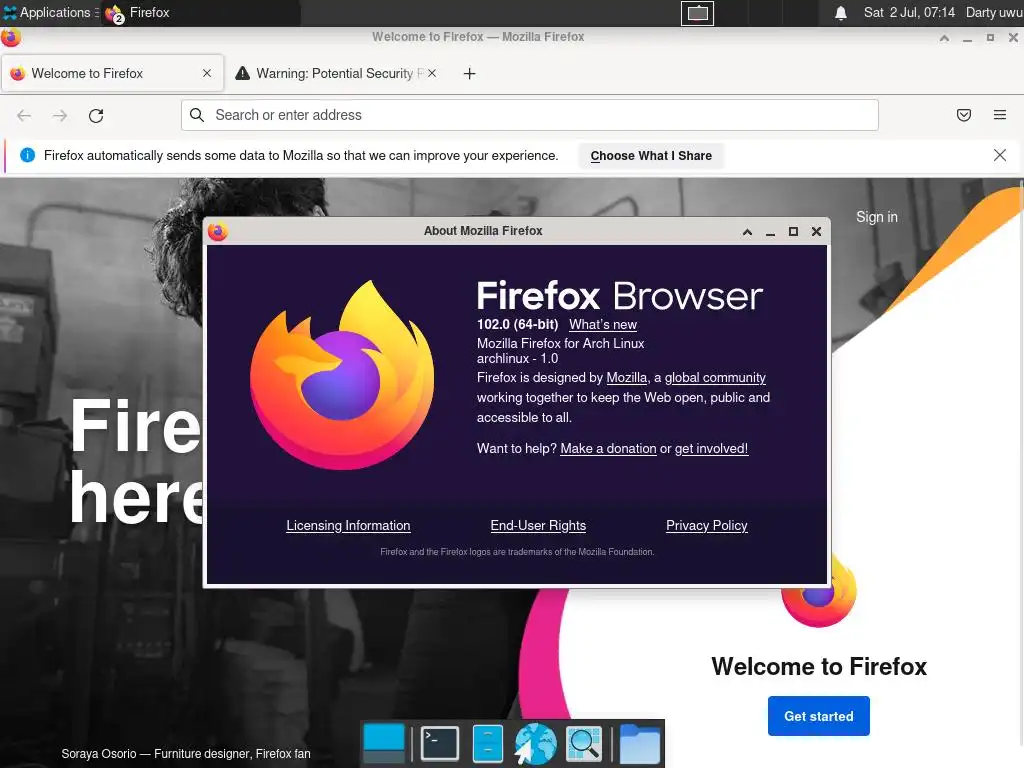
Task: Click the Welcome to Firefox heading
Action: [819, 667]
